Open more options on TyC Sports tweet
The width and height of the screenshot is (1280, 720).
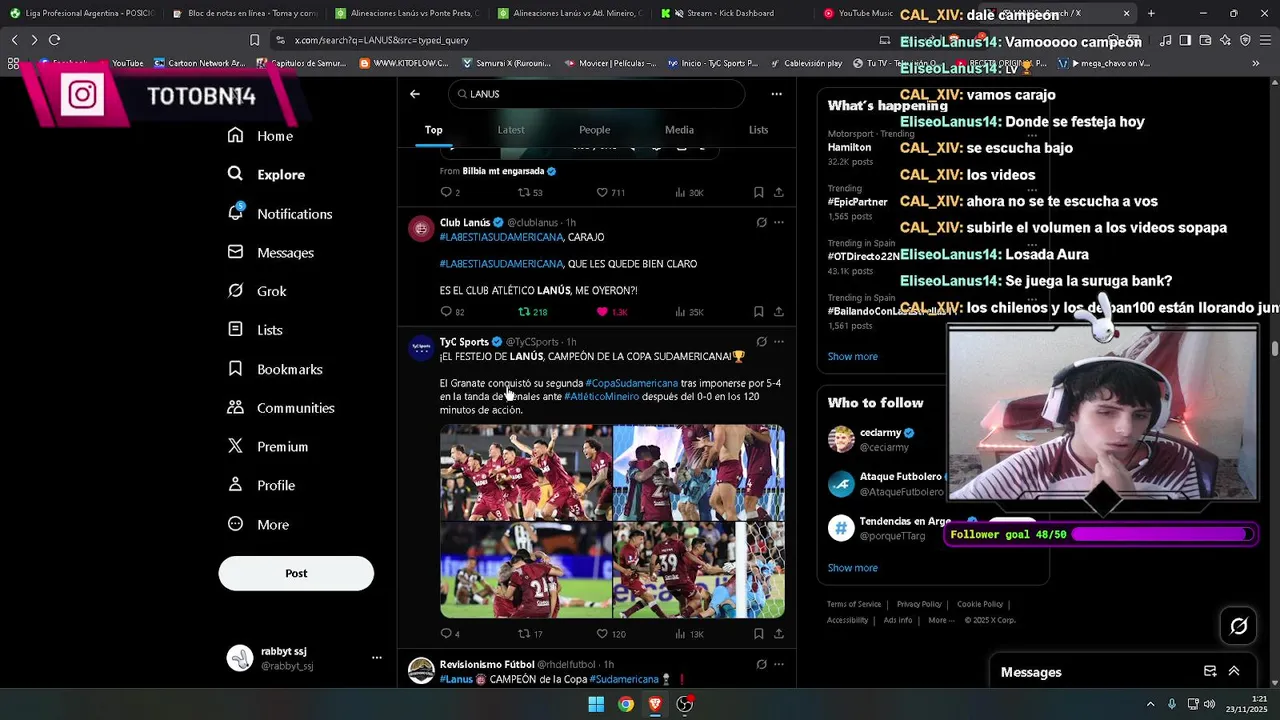[x=779, y=342]
